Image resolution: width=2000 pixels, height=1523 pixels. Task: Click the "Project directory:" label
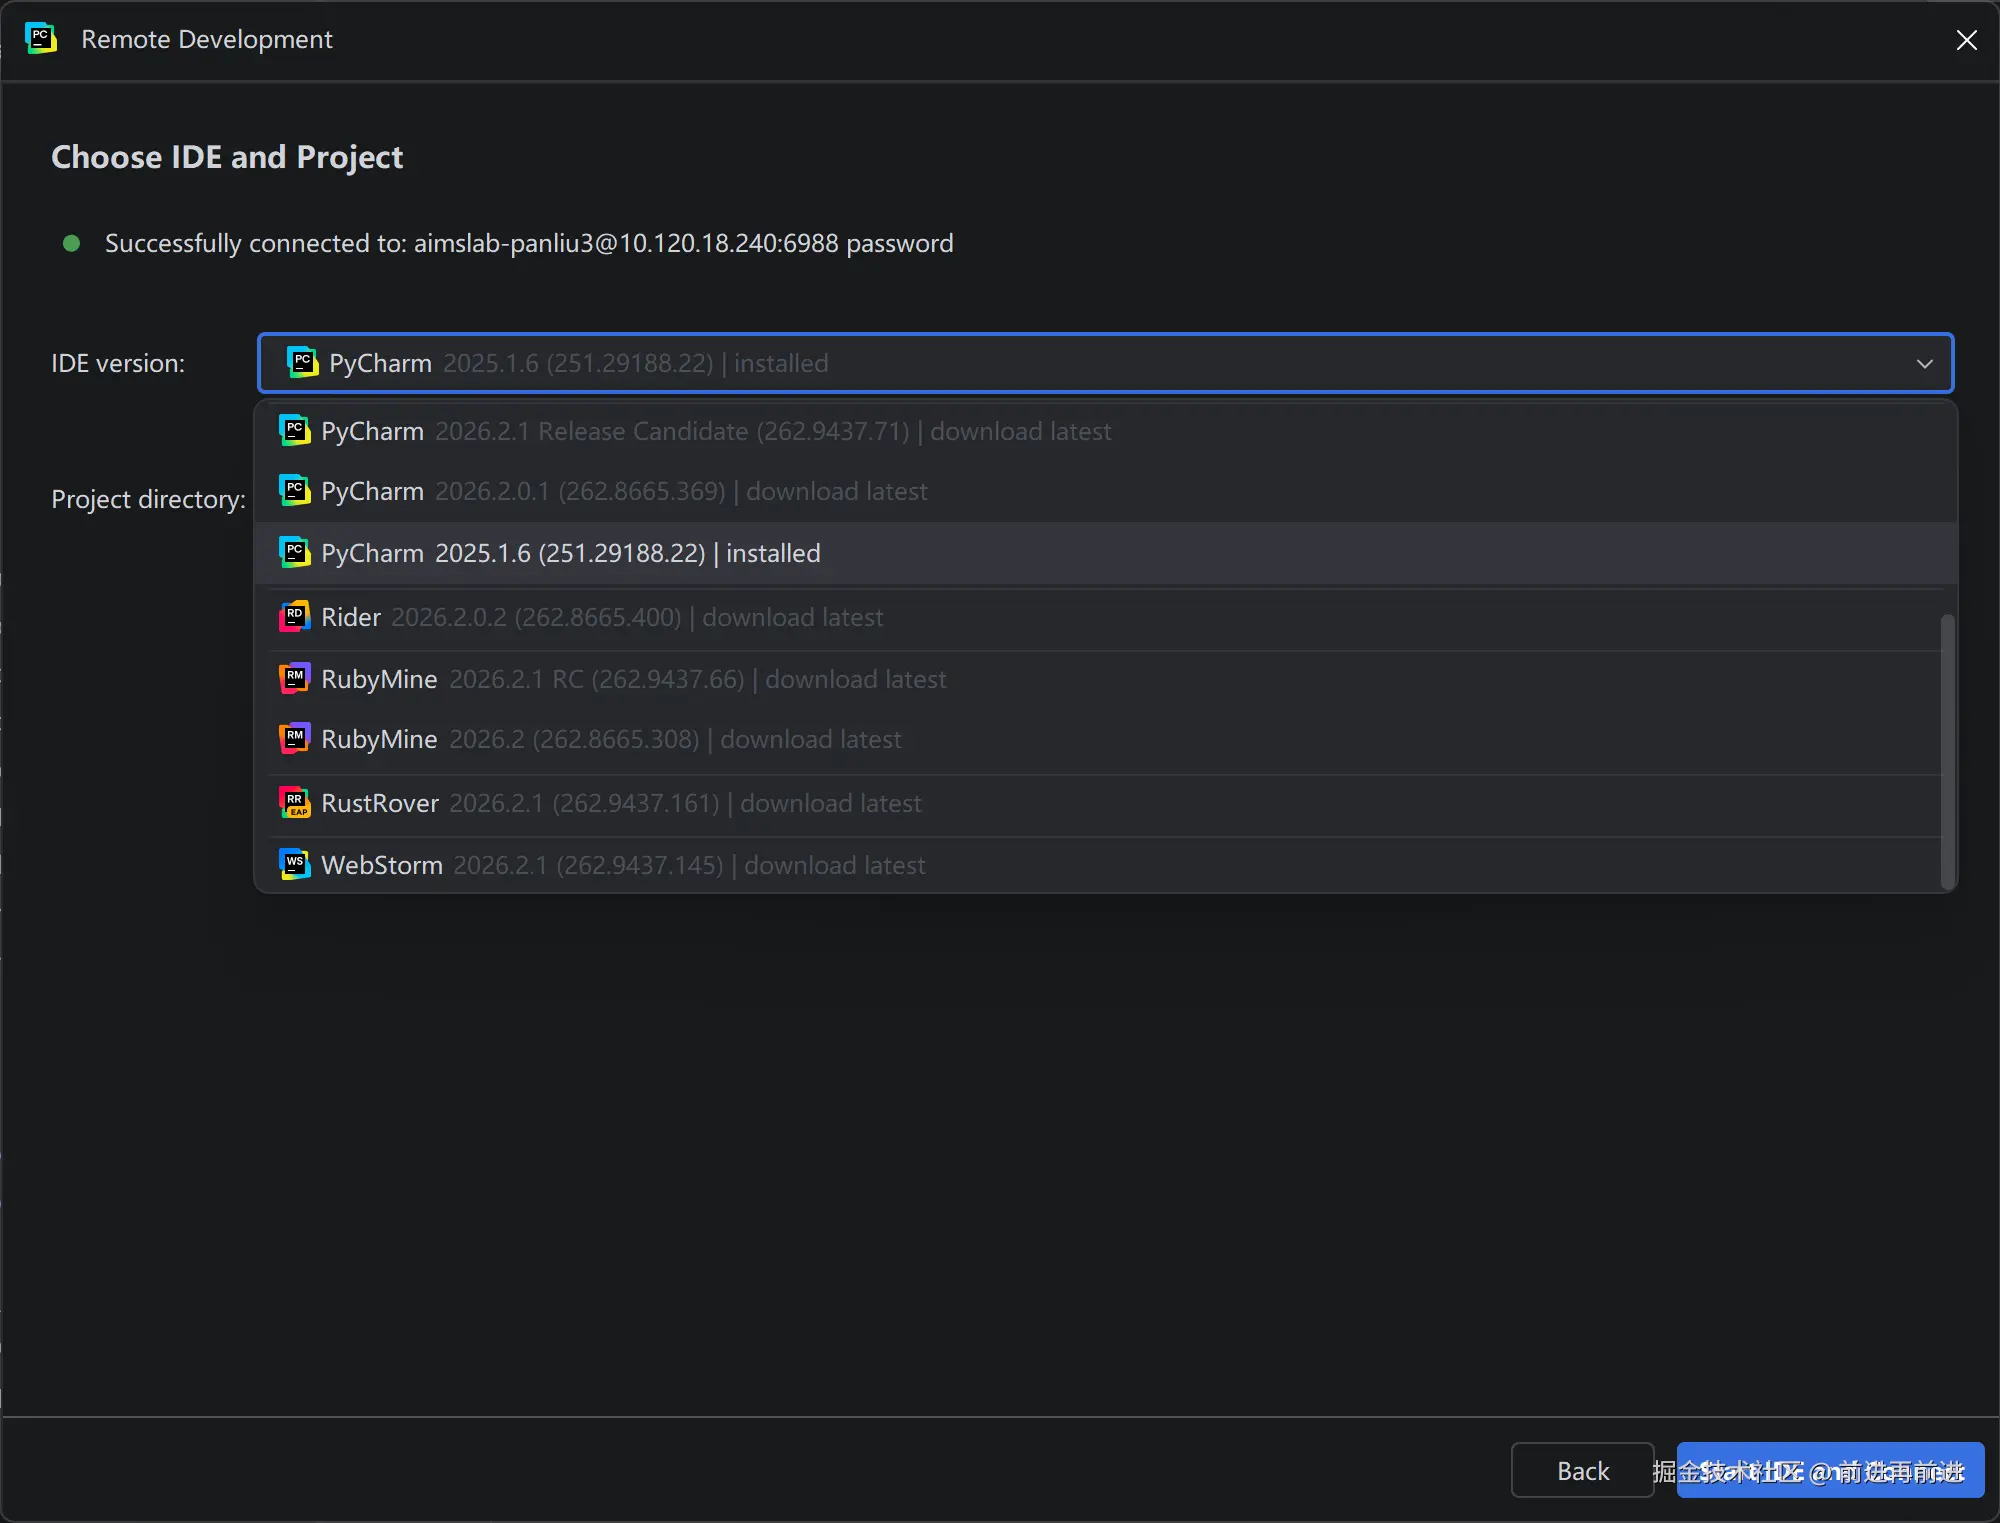tap(148, 499)
